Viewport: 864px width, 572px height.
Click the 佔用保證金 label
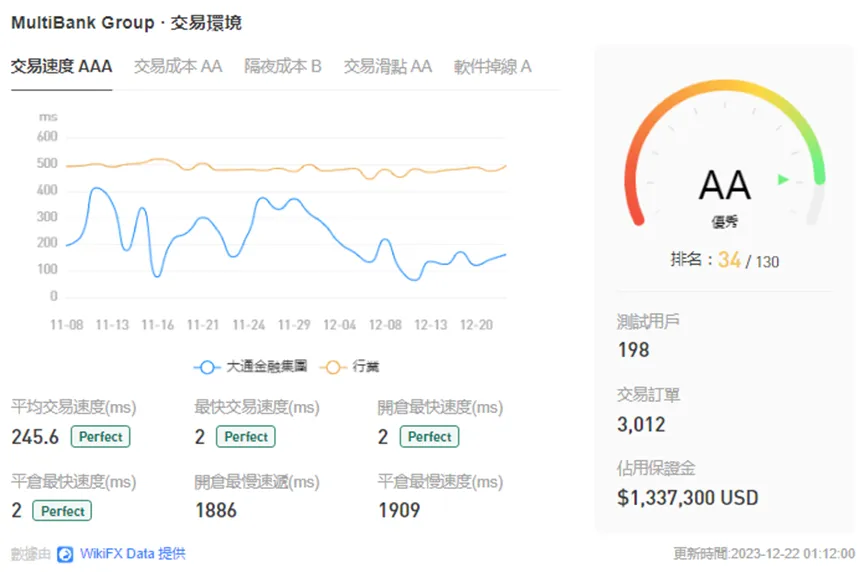click(x=656, y=468)
